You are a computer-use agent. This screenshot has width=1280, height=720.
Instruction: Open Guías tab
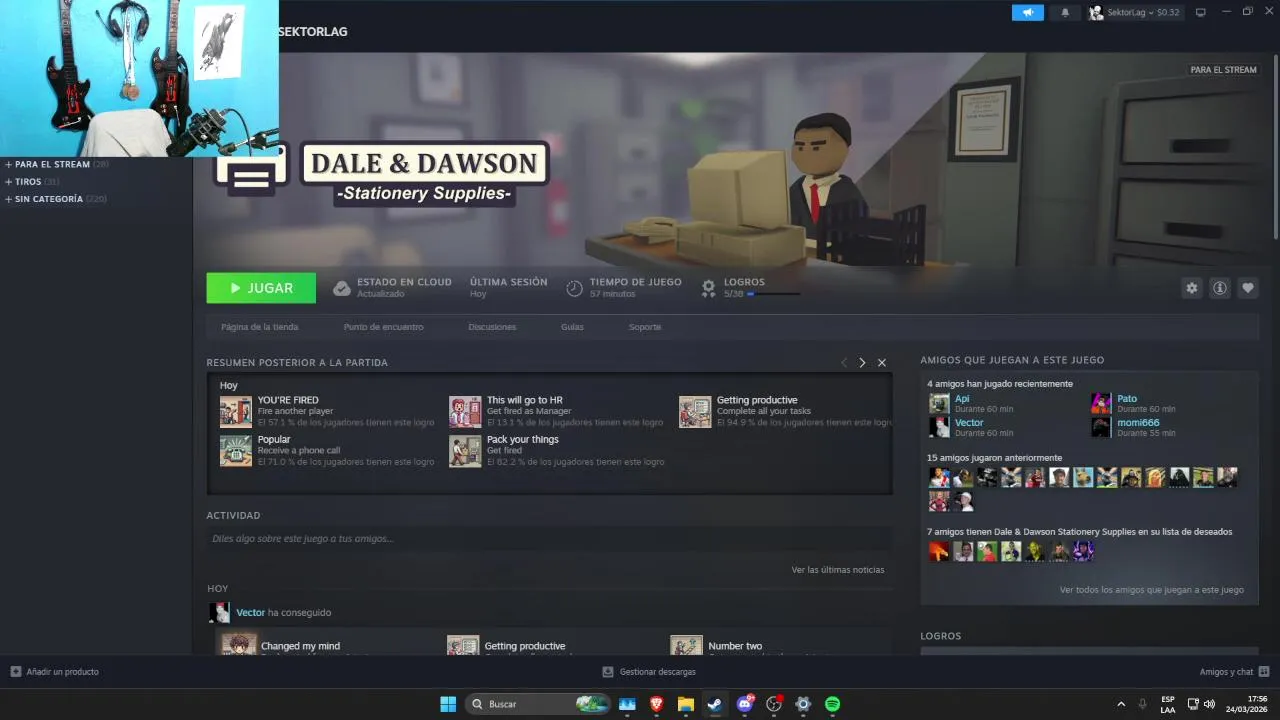pyautogui.click(x=572, y=327)
